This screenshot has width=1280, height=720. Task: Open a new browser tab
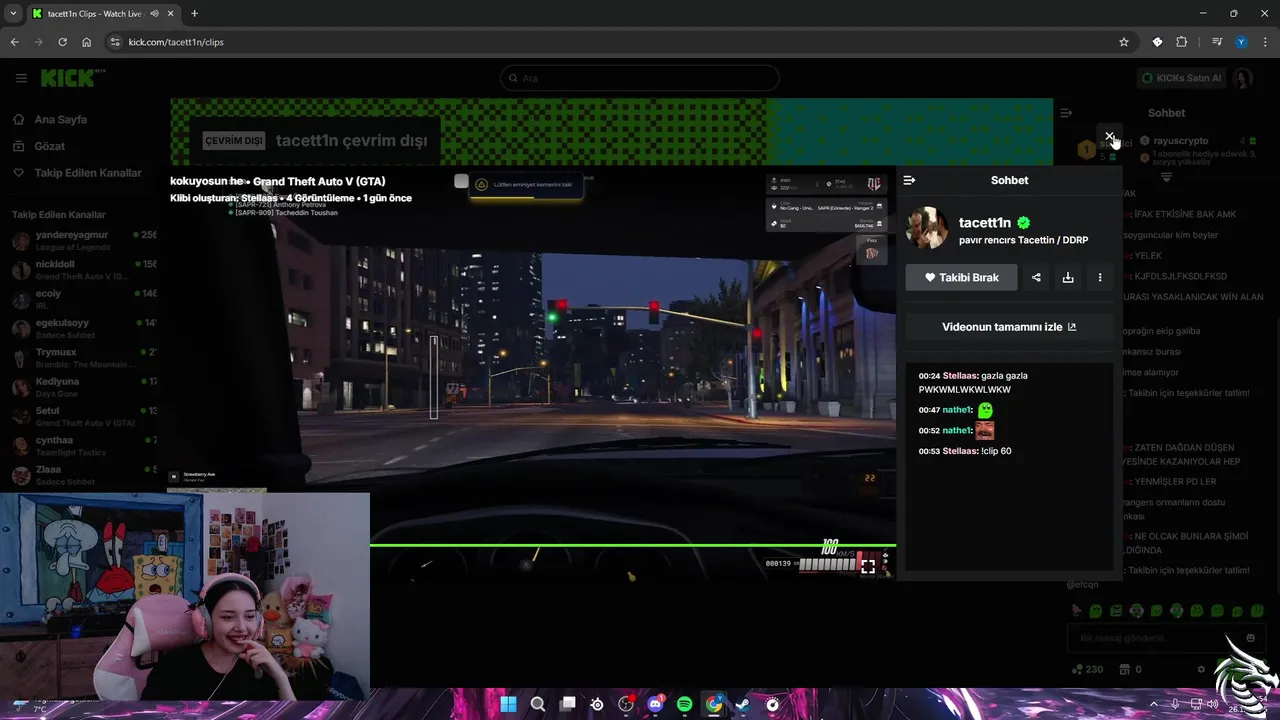tap(194, 14)
